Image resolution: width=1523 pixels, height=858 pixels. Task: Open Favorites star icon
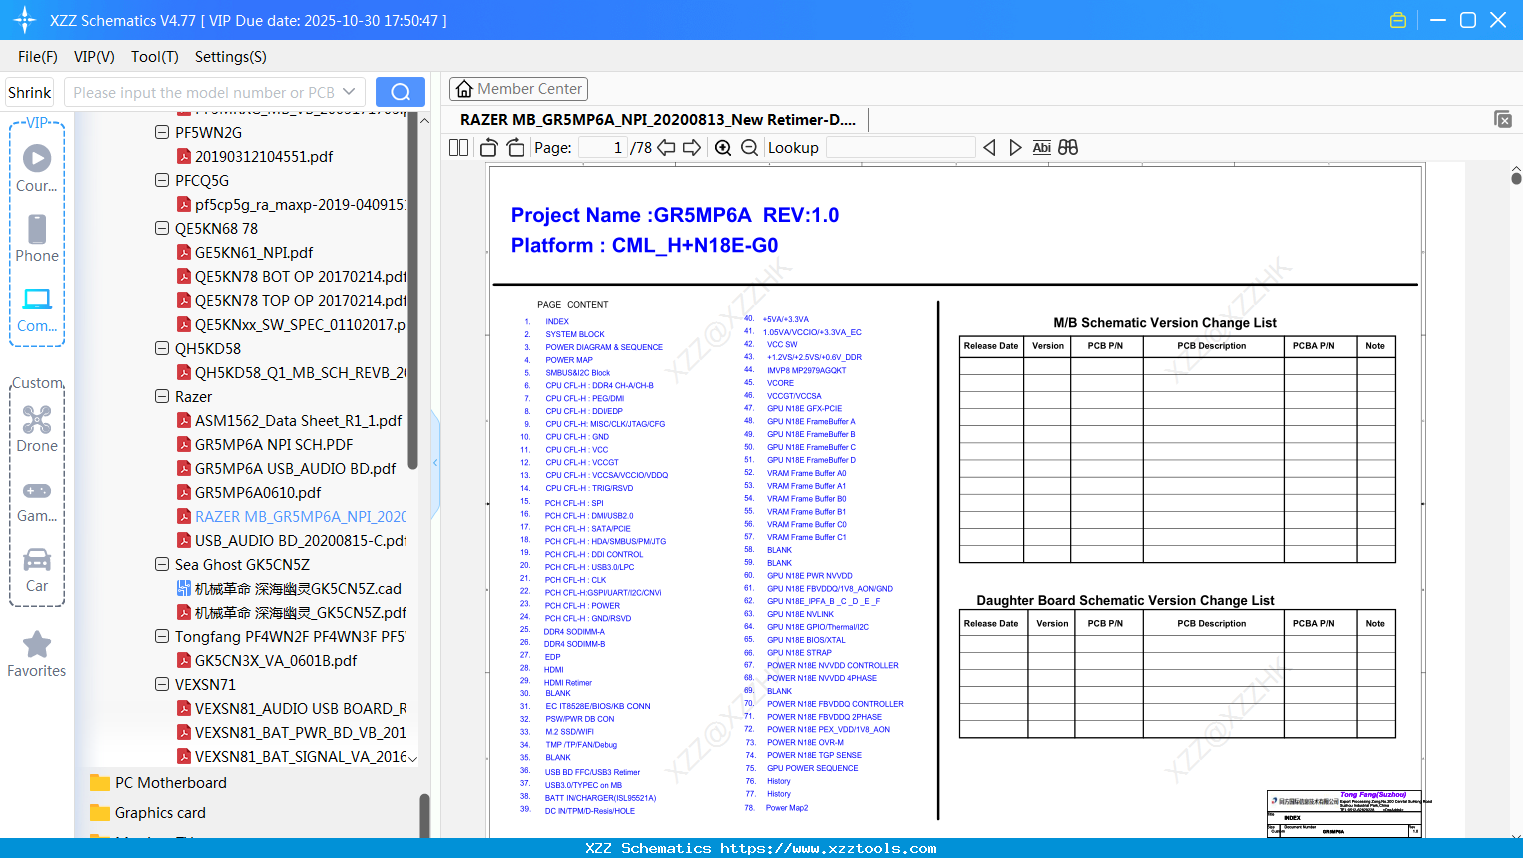[x=37, y=644]
